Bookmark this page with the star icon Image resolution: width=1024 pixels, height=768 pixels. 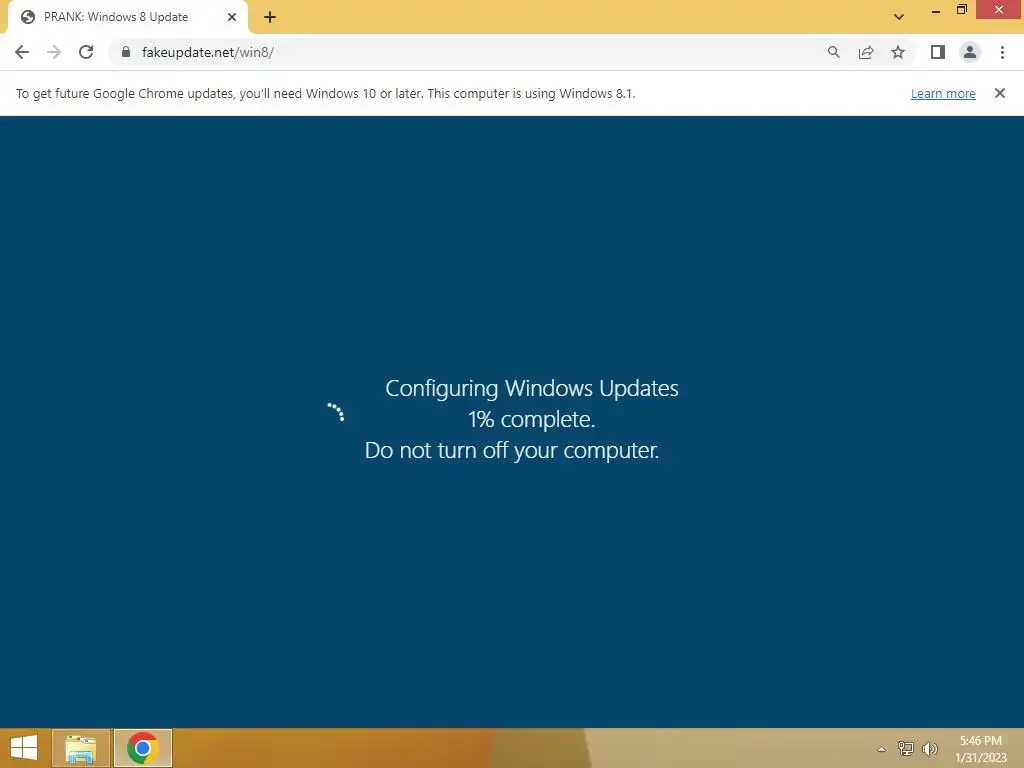point(898,52)
